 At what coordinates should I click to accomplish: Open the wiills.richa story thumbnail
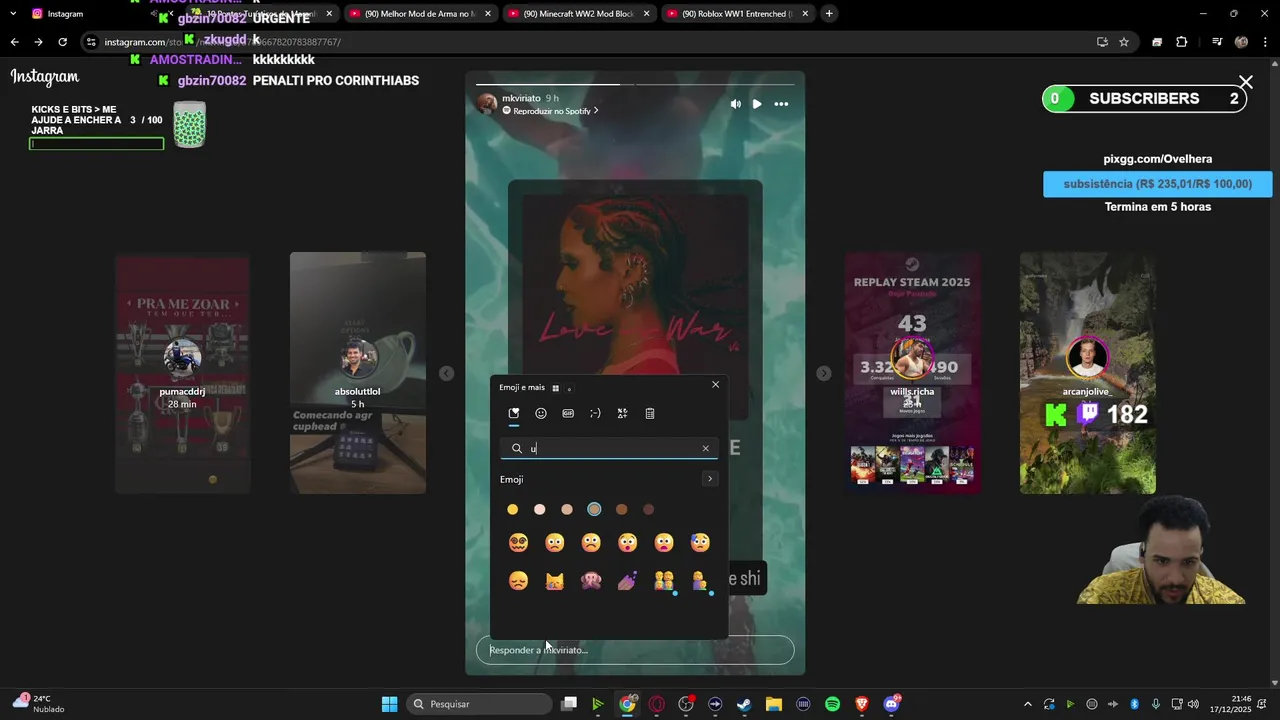[x=912, y=372]
